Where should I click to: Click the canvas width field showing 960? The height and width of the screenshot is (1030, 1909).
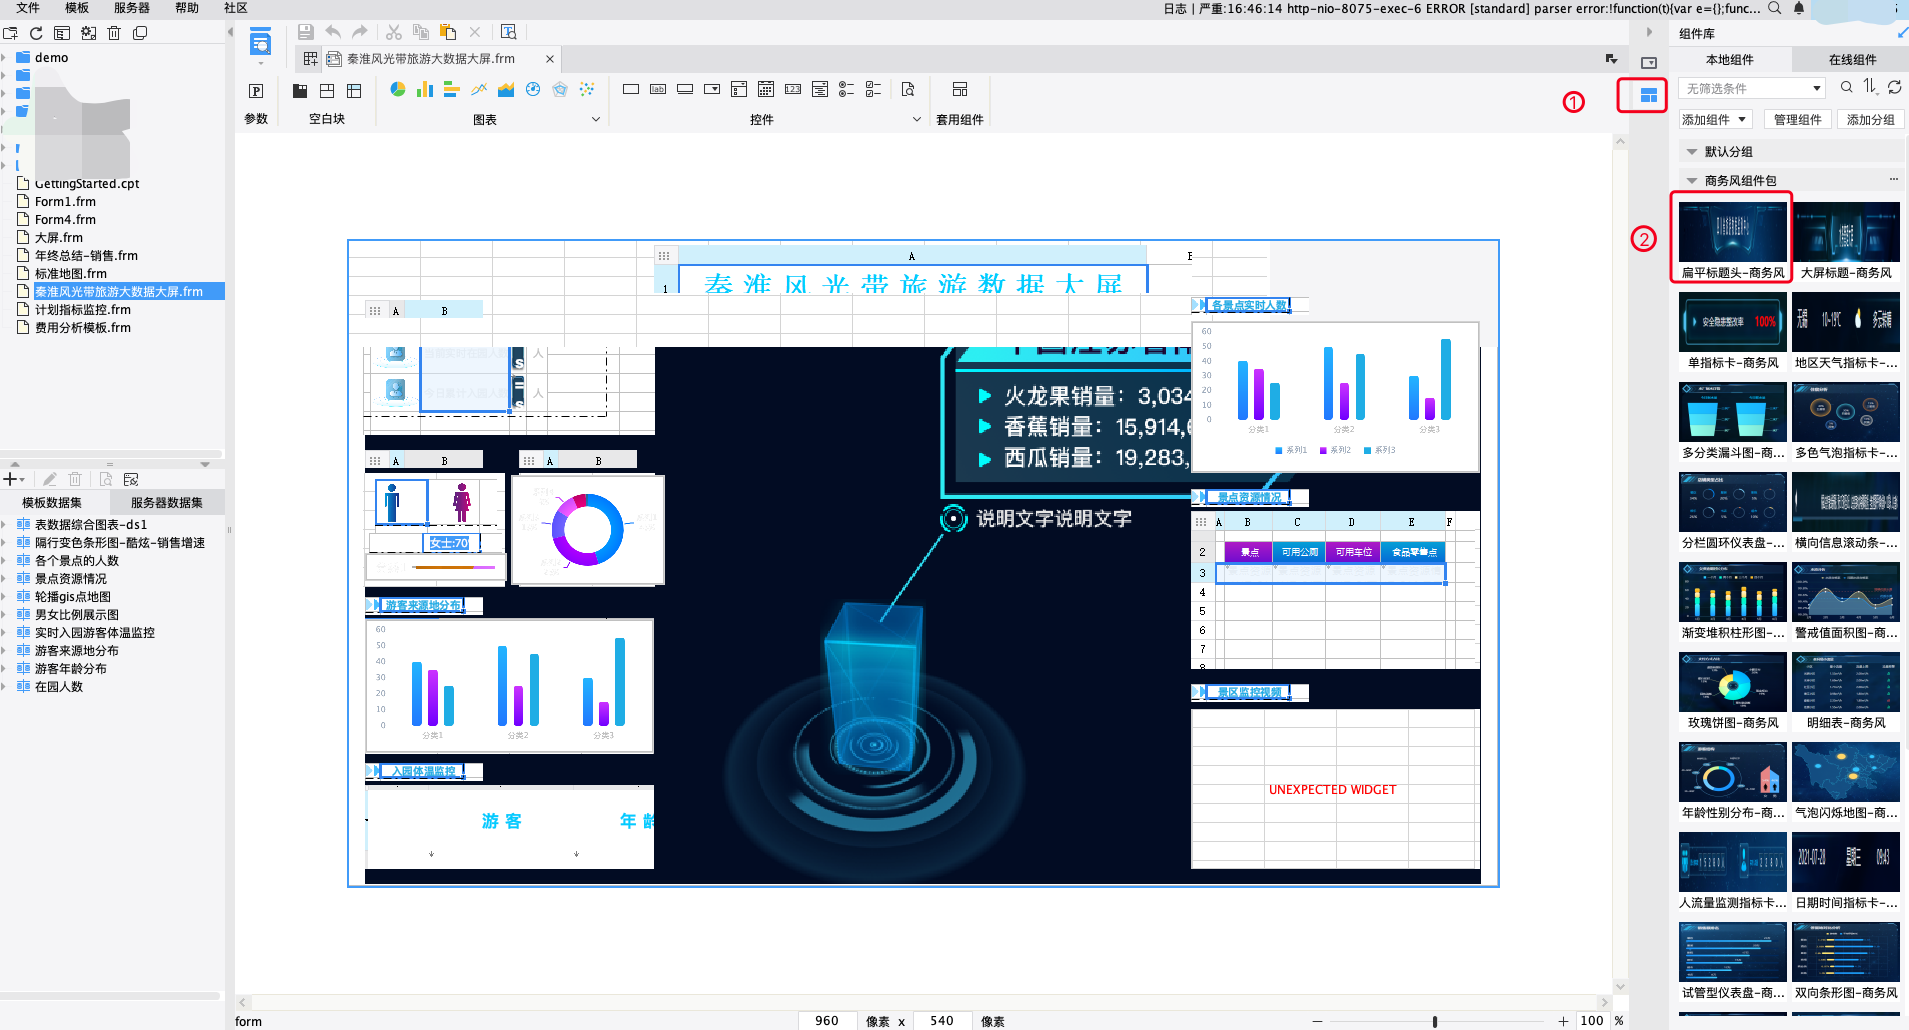tap(826, 1021)
